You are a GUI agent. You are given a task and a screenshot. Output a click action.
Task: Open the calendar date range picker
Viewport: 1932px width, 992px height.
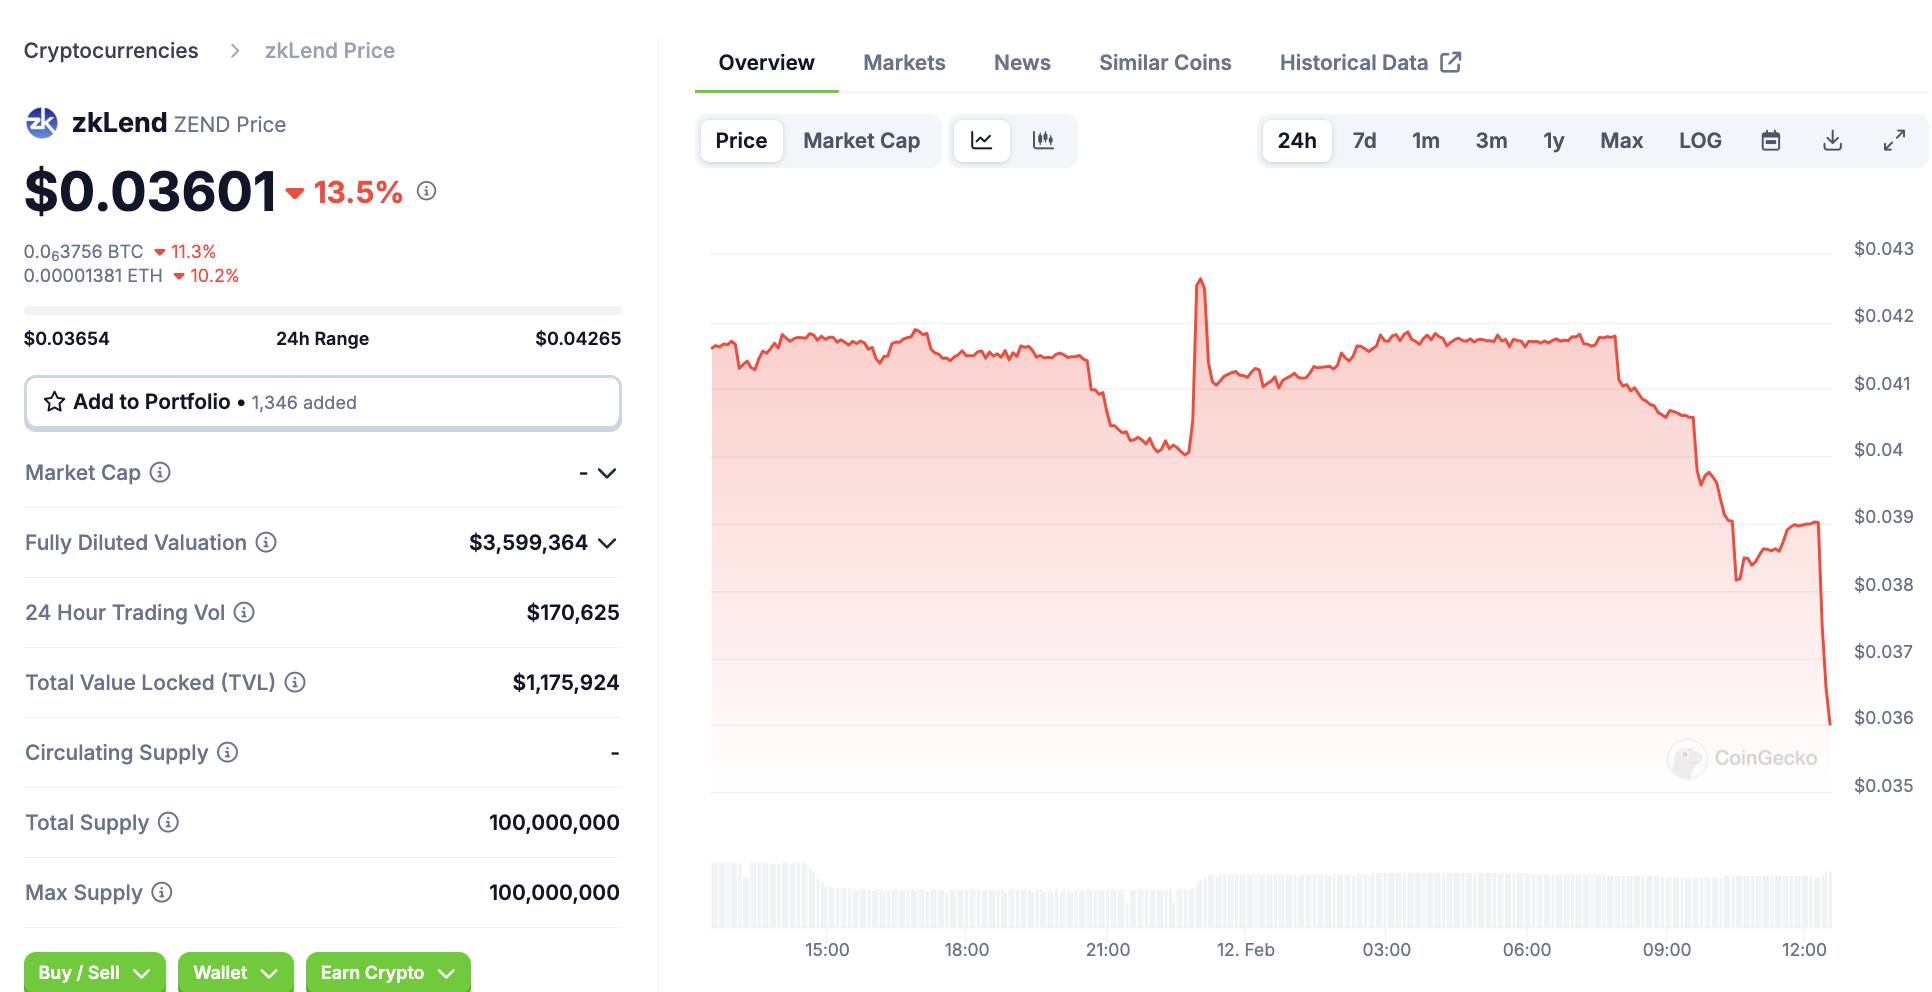pyautogui.click(x=1771, y=141)
